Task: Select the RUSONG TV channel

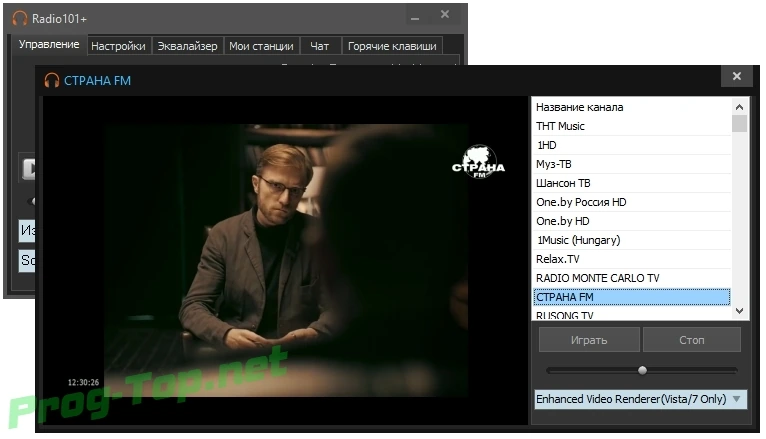Action: 632,314
